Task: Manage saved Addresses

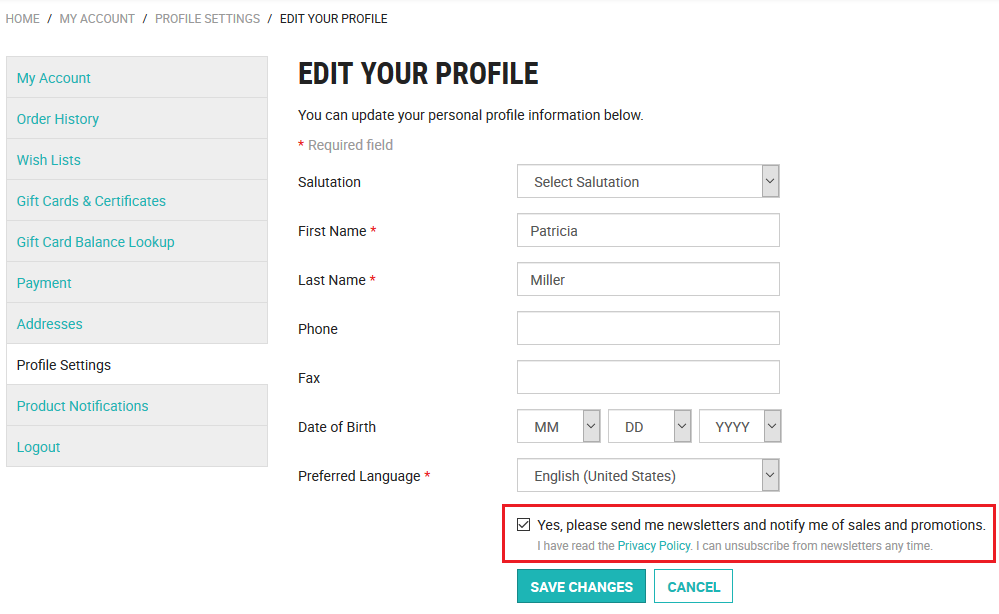Action: click(49, 323)
